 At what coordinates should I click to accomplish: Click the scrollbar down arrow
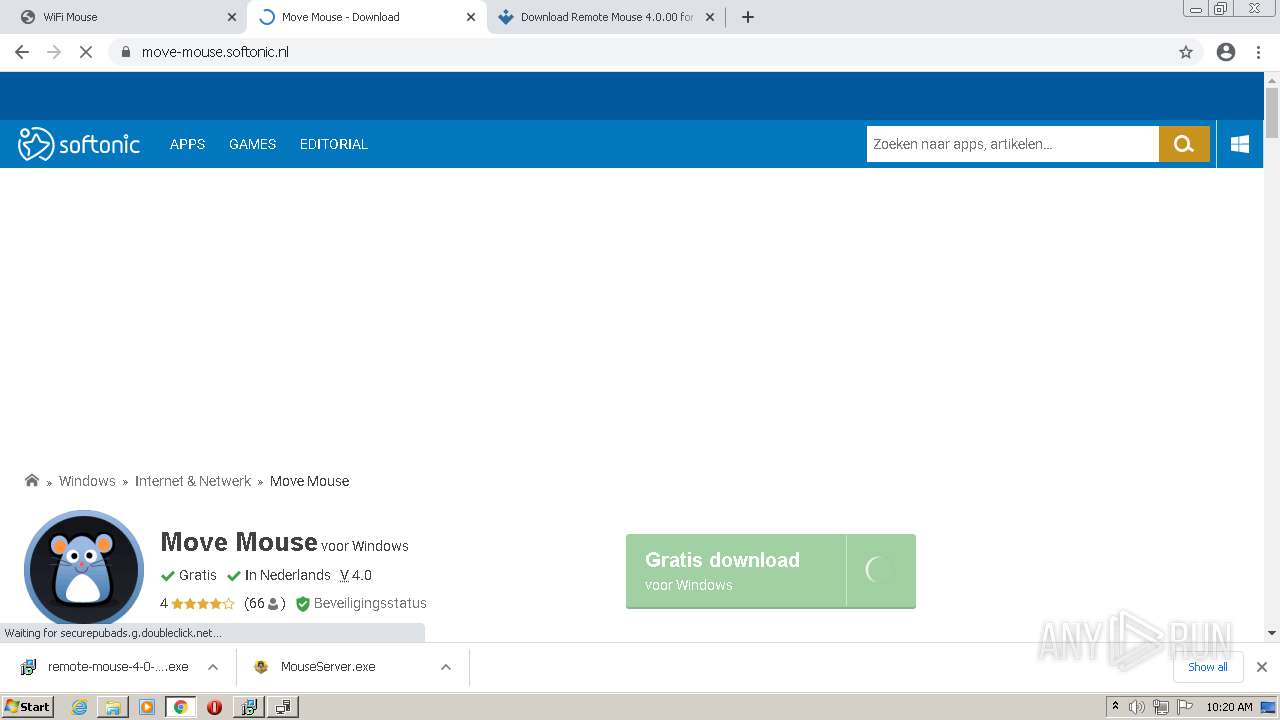(1272, 632)
